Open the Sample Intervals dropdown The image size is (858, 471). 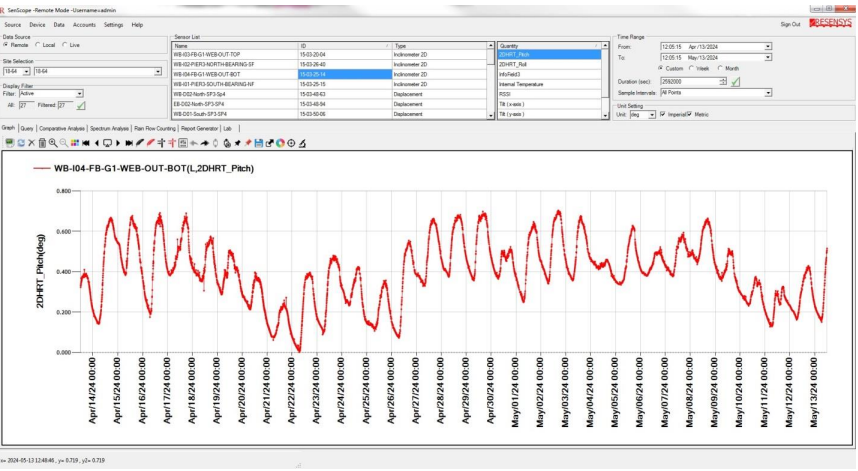[716, 93]
